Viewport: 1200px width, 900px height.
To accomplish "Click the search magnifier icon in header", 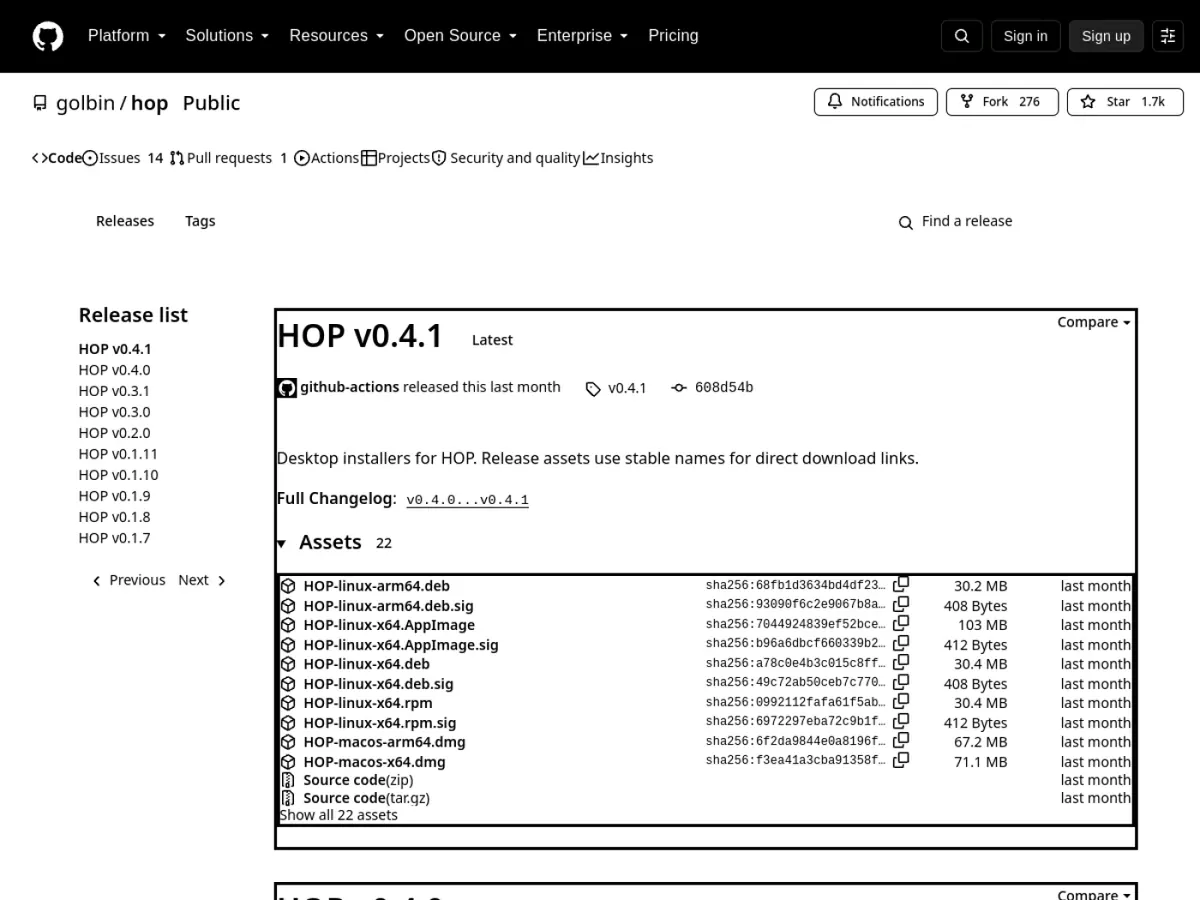I will (962, 36).
